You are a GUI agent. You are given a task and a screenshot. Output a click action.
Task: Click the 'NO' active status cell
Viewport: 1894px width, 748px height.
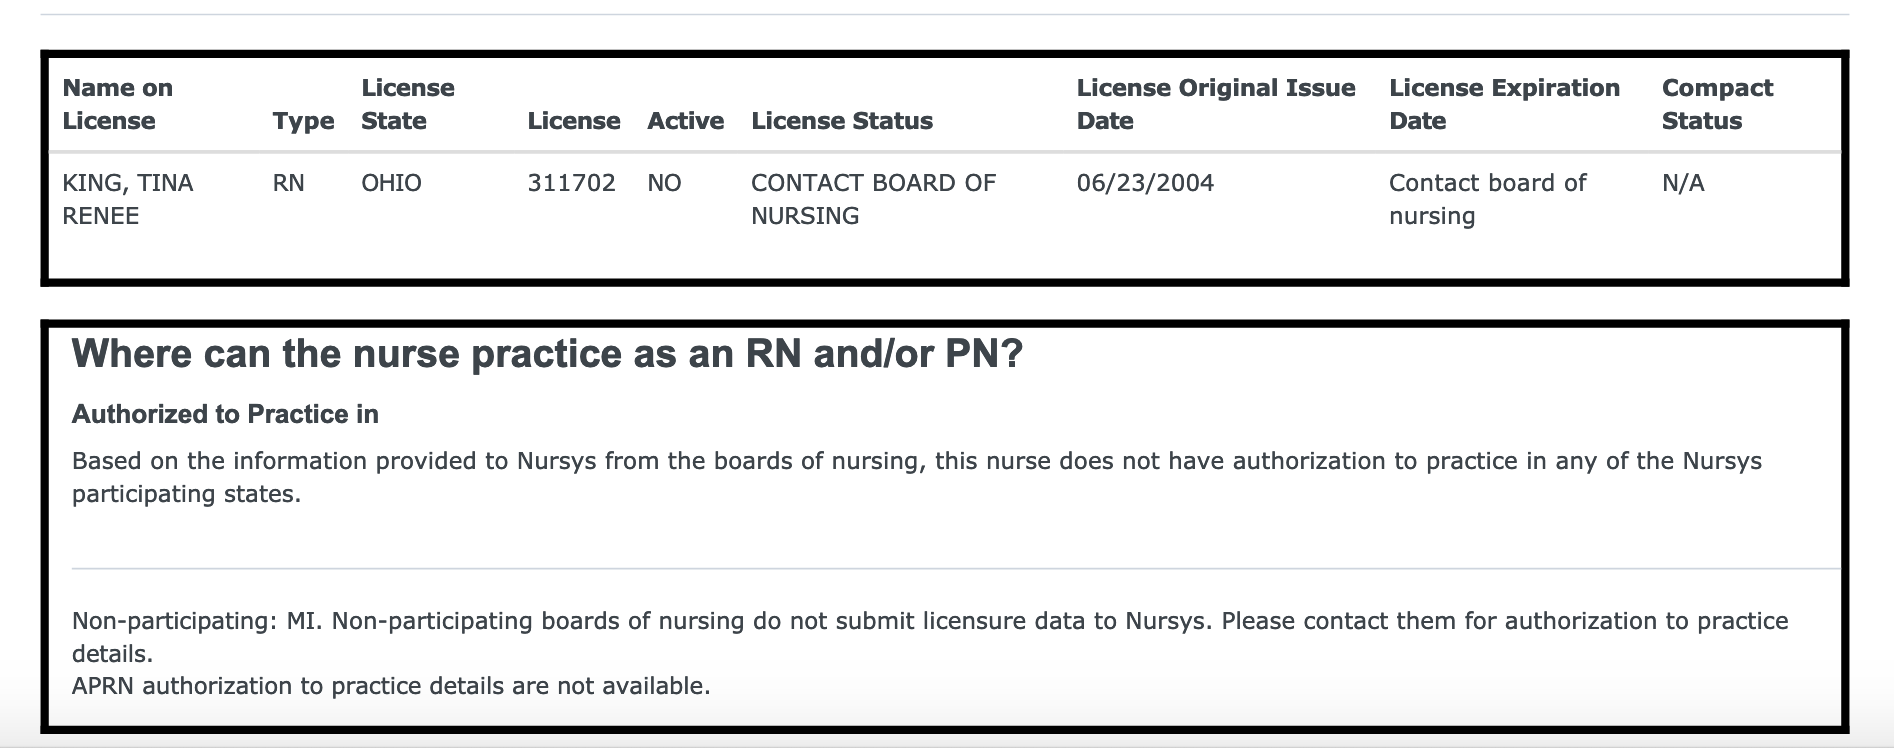pyautogui.click(x=664, y=183)
